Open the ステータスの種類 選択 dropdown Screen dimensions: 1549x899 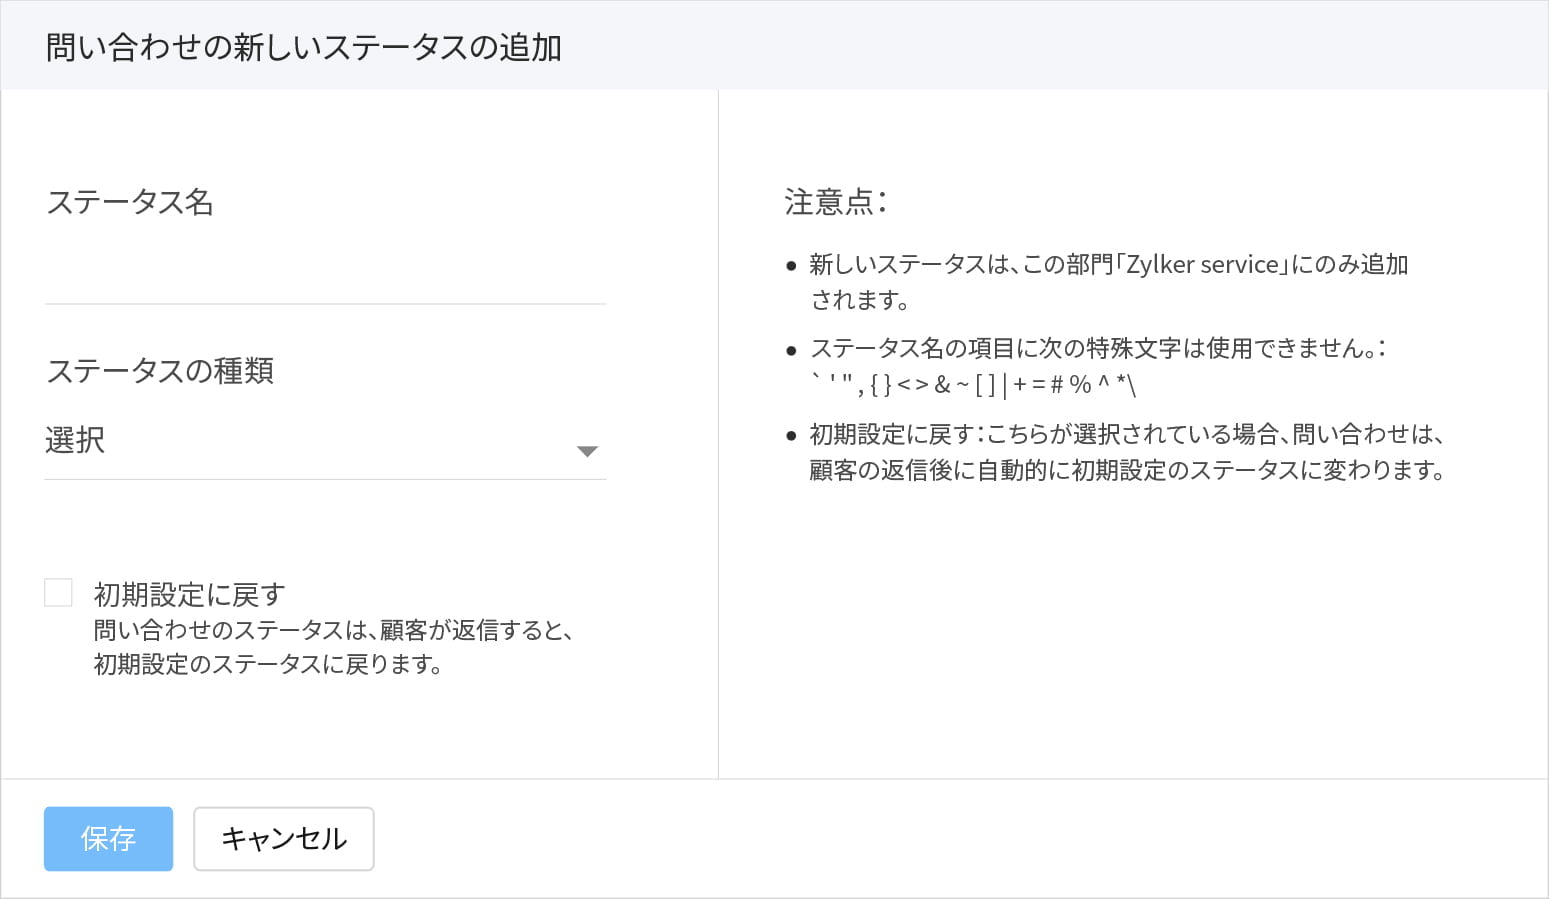[310, 442]
